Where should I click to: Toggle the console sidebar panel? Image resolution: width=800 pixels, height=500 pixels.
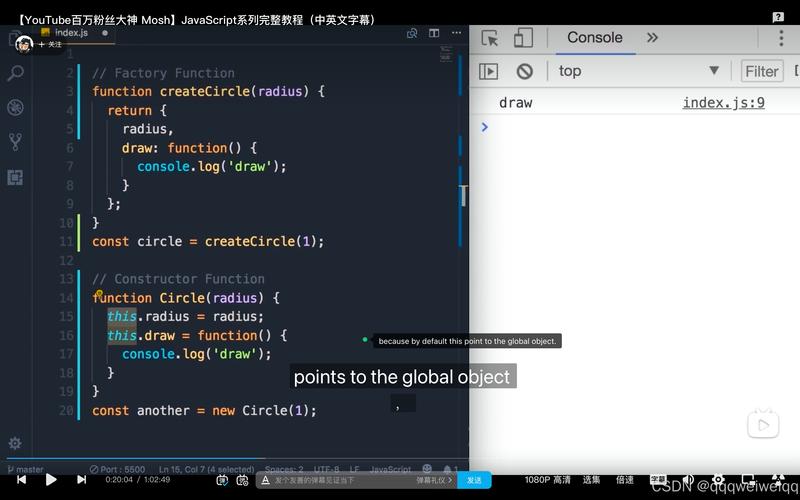(488, 71)
